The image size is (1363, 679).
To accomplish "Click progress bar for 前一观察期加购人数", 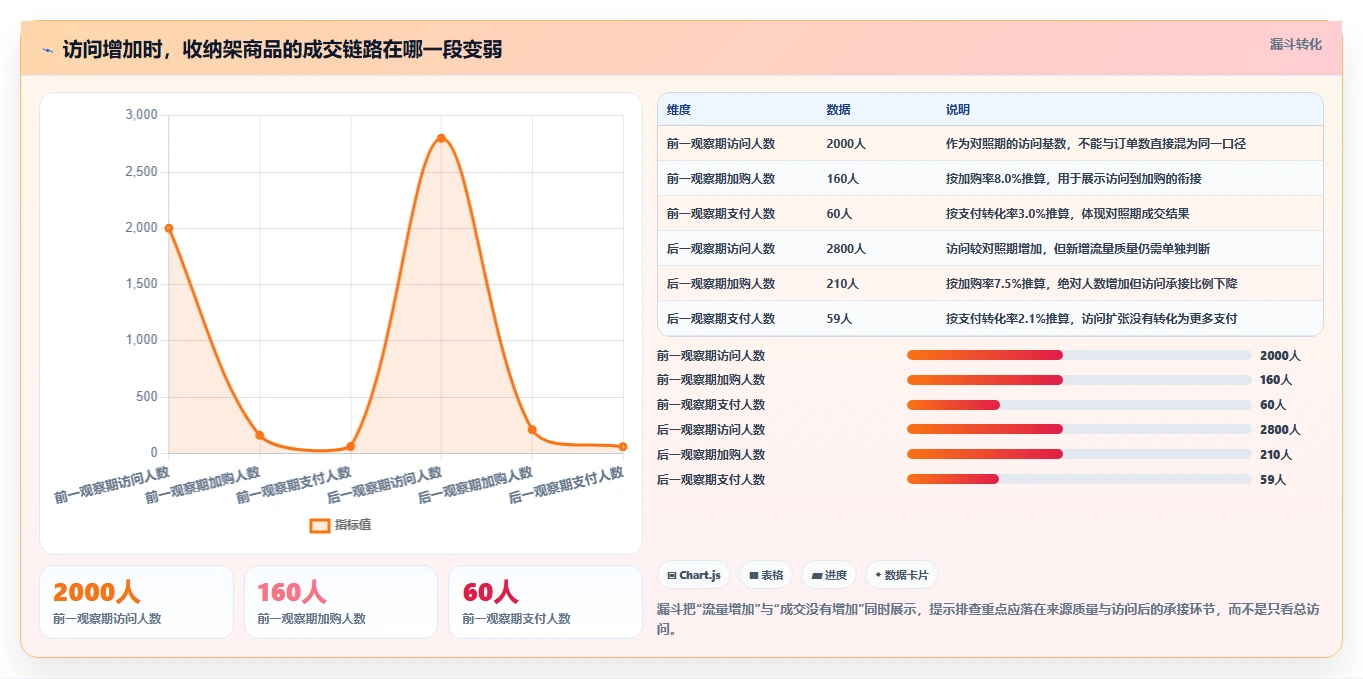I will pyautogui.click(x=1079, y=380).
